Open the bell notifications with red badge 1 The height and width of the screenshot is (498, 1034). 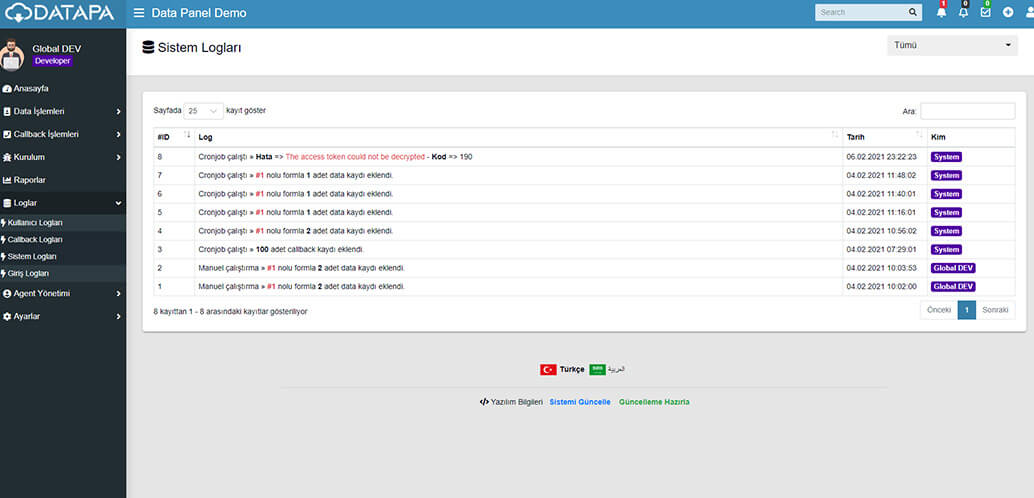[941, 11]
